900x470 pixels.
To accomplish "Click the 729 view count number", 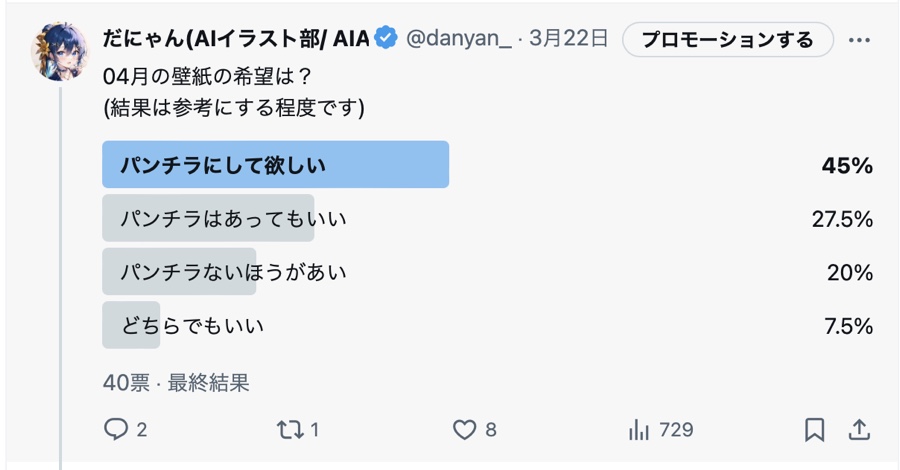I will coord(676,430).
